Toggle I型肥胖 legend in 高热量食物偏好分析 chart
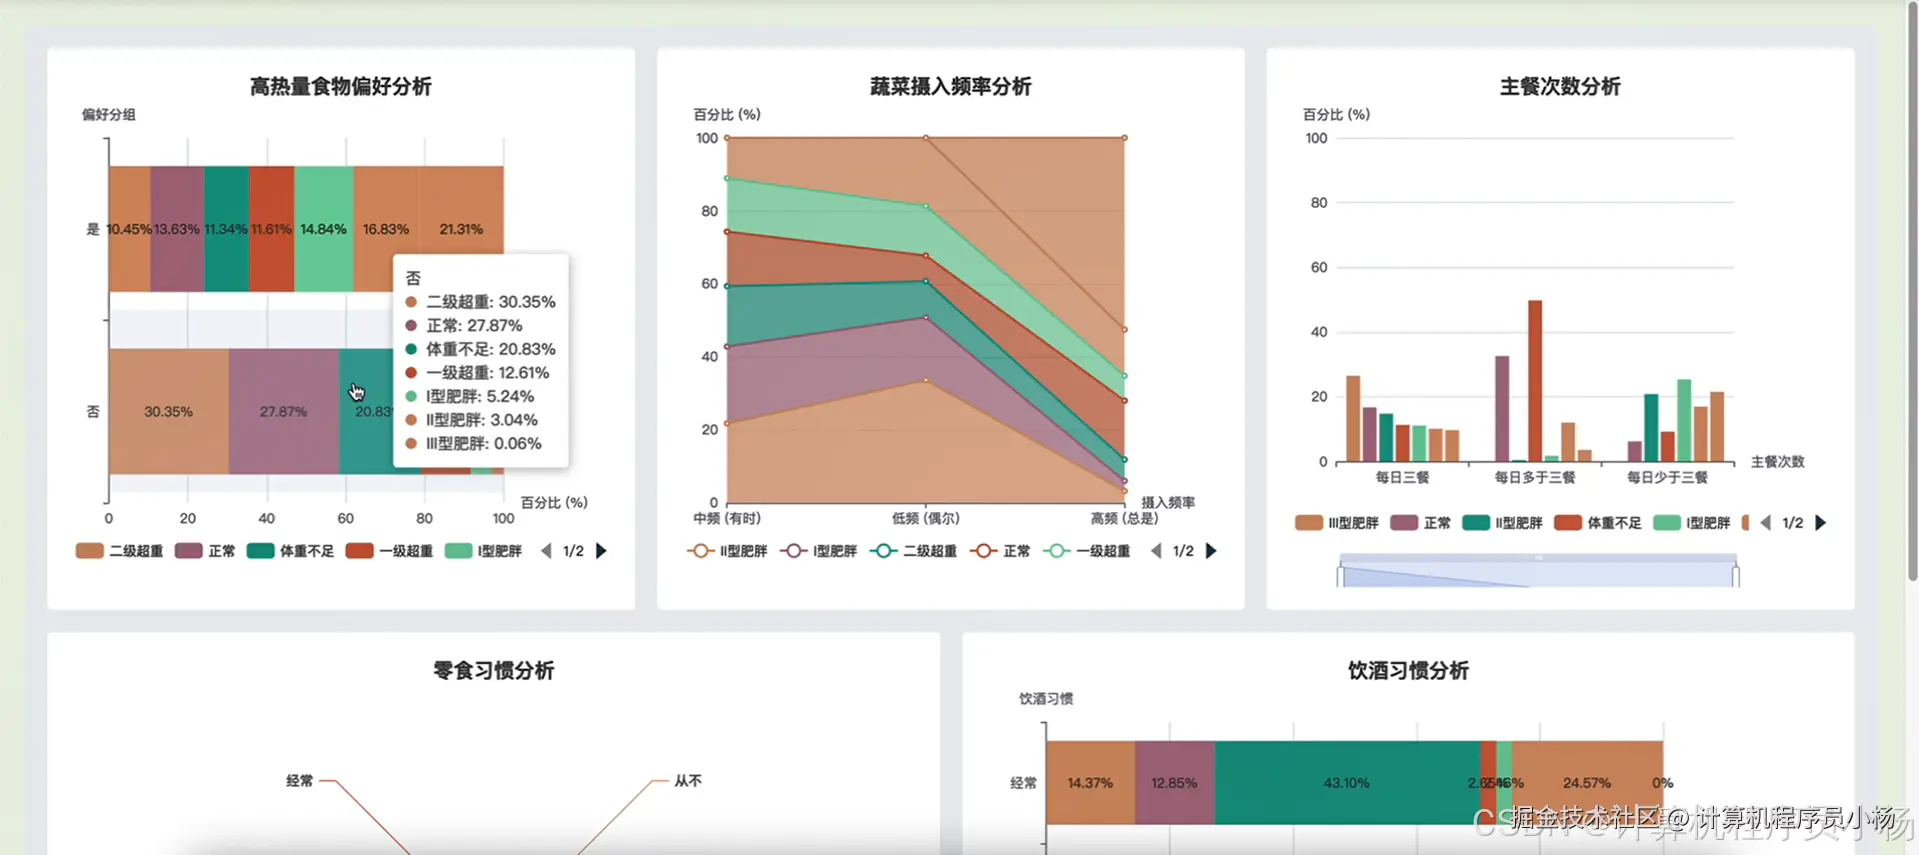 coord(483,551)
